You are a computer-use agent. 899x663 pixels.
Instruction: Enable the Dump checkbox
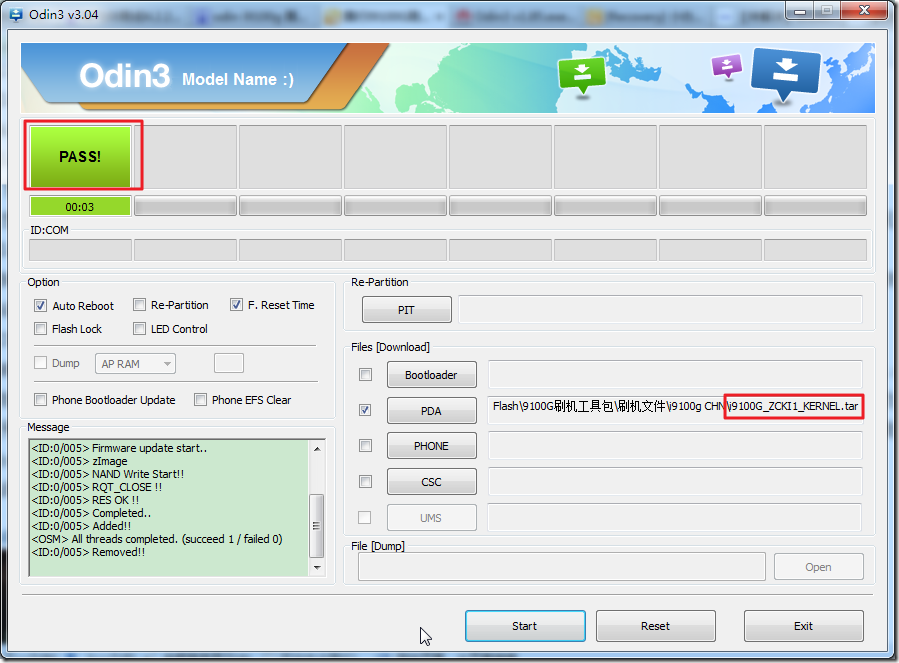click(x=40, y=362)
